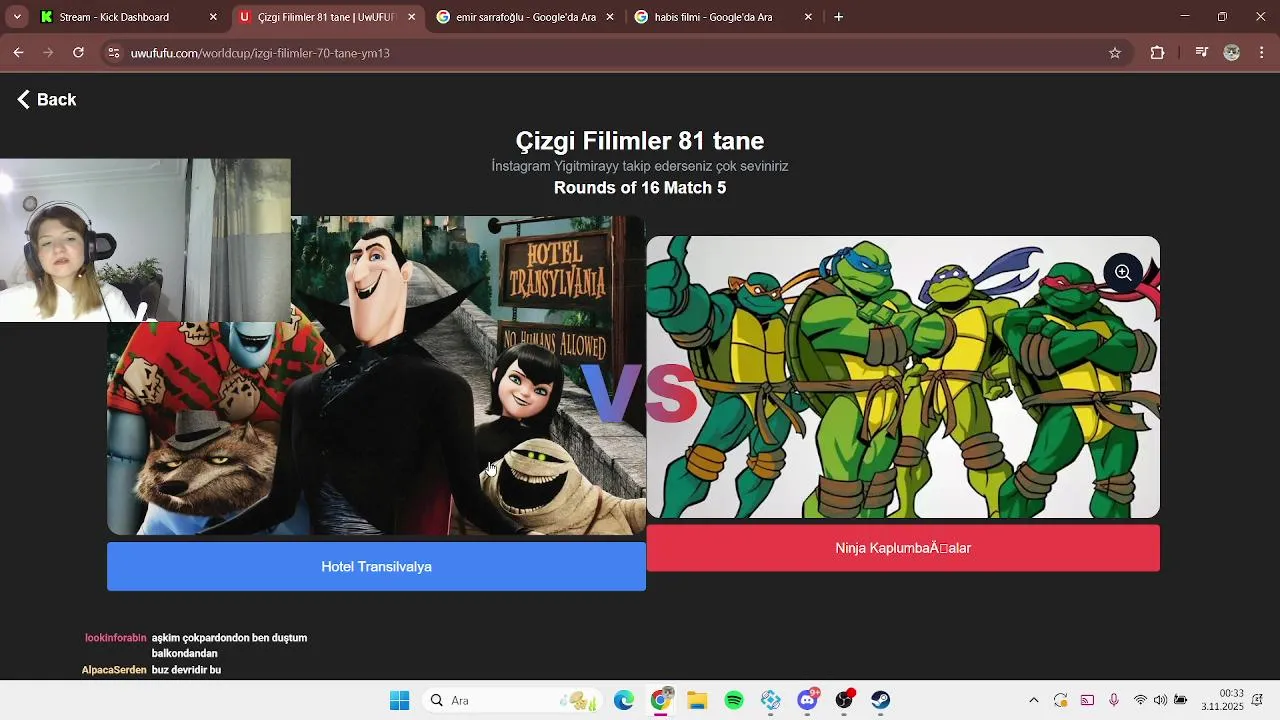Open Chrome from the taskbar
Screen dimensions: 1280x720
click(x=660, y=700)
